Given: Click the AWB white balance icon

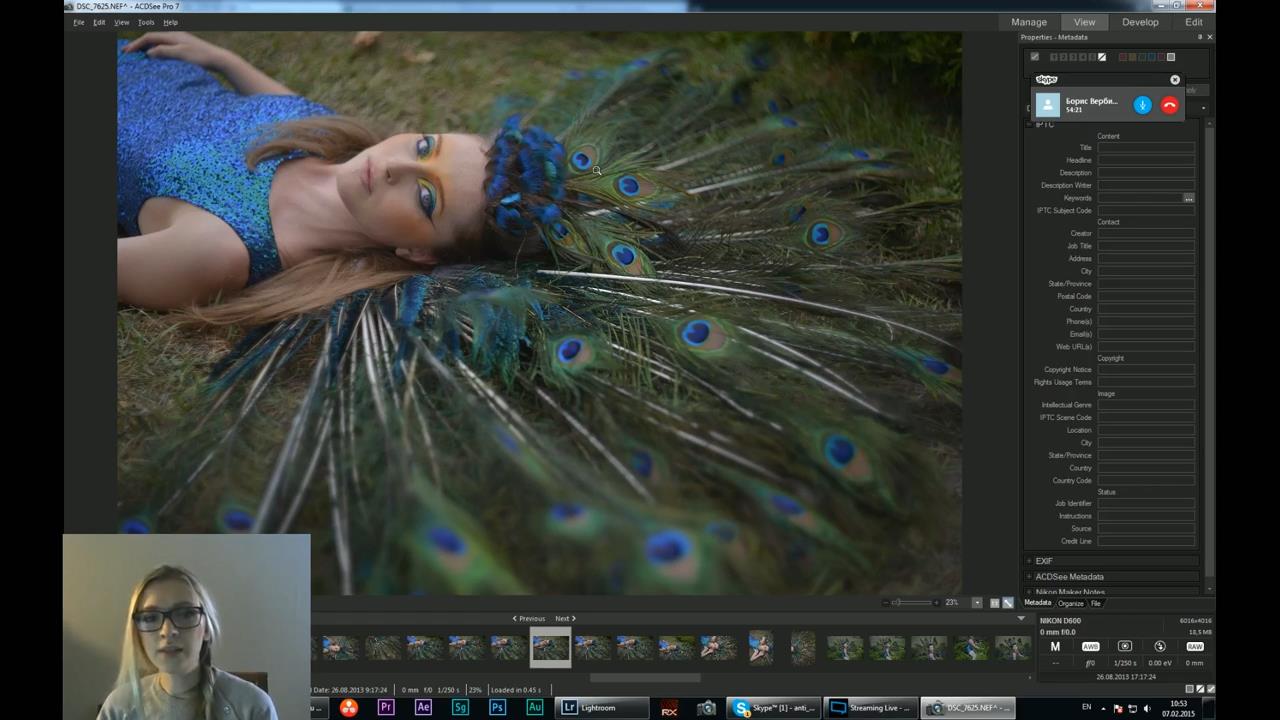Looking at the screenshot, I should [1090, 647].
